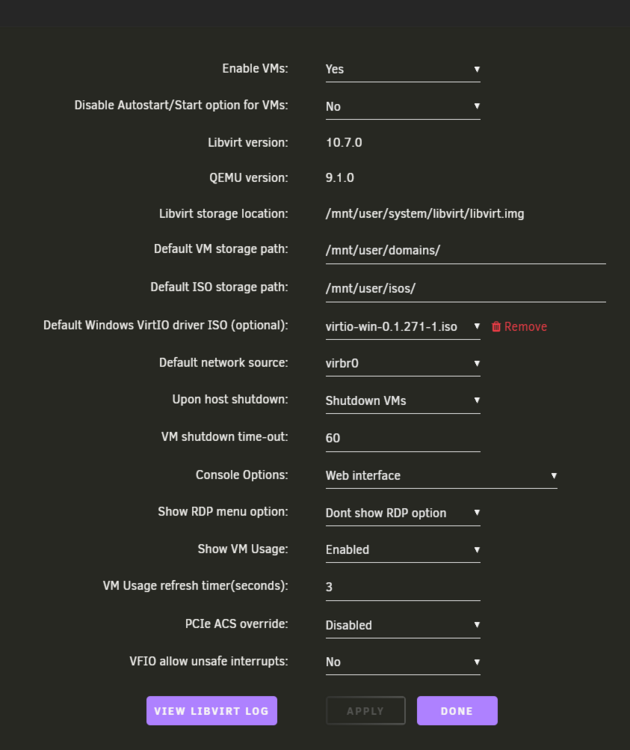Click the Remove link beside VirtIO ISO
Screen dimensions: 630x750
[525, 327]
